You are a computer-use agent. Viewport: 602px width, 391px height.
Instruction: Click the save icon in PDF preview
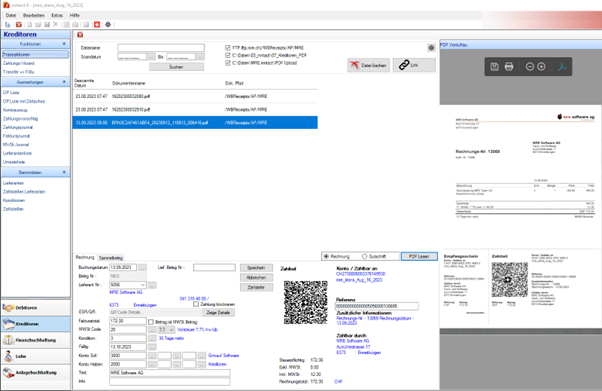point(494,66)
